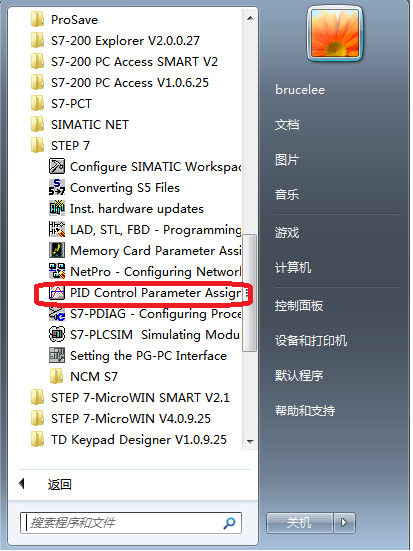Viewport: 413px width, 551px height.
Task: Select the text S7-PLCSIM Simulating Modu
Action: [155, 335]
